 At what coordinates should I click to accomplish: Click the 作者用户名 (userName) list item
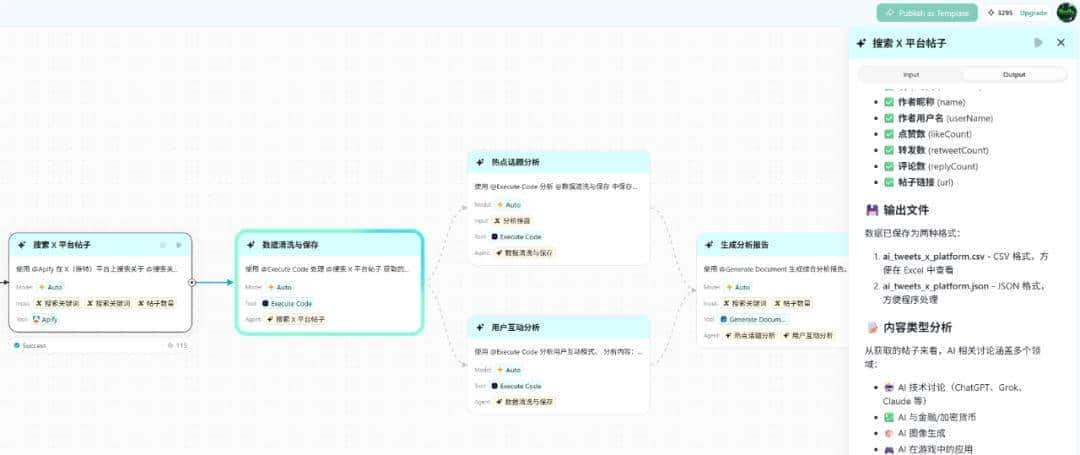coord(939,118)
